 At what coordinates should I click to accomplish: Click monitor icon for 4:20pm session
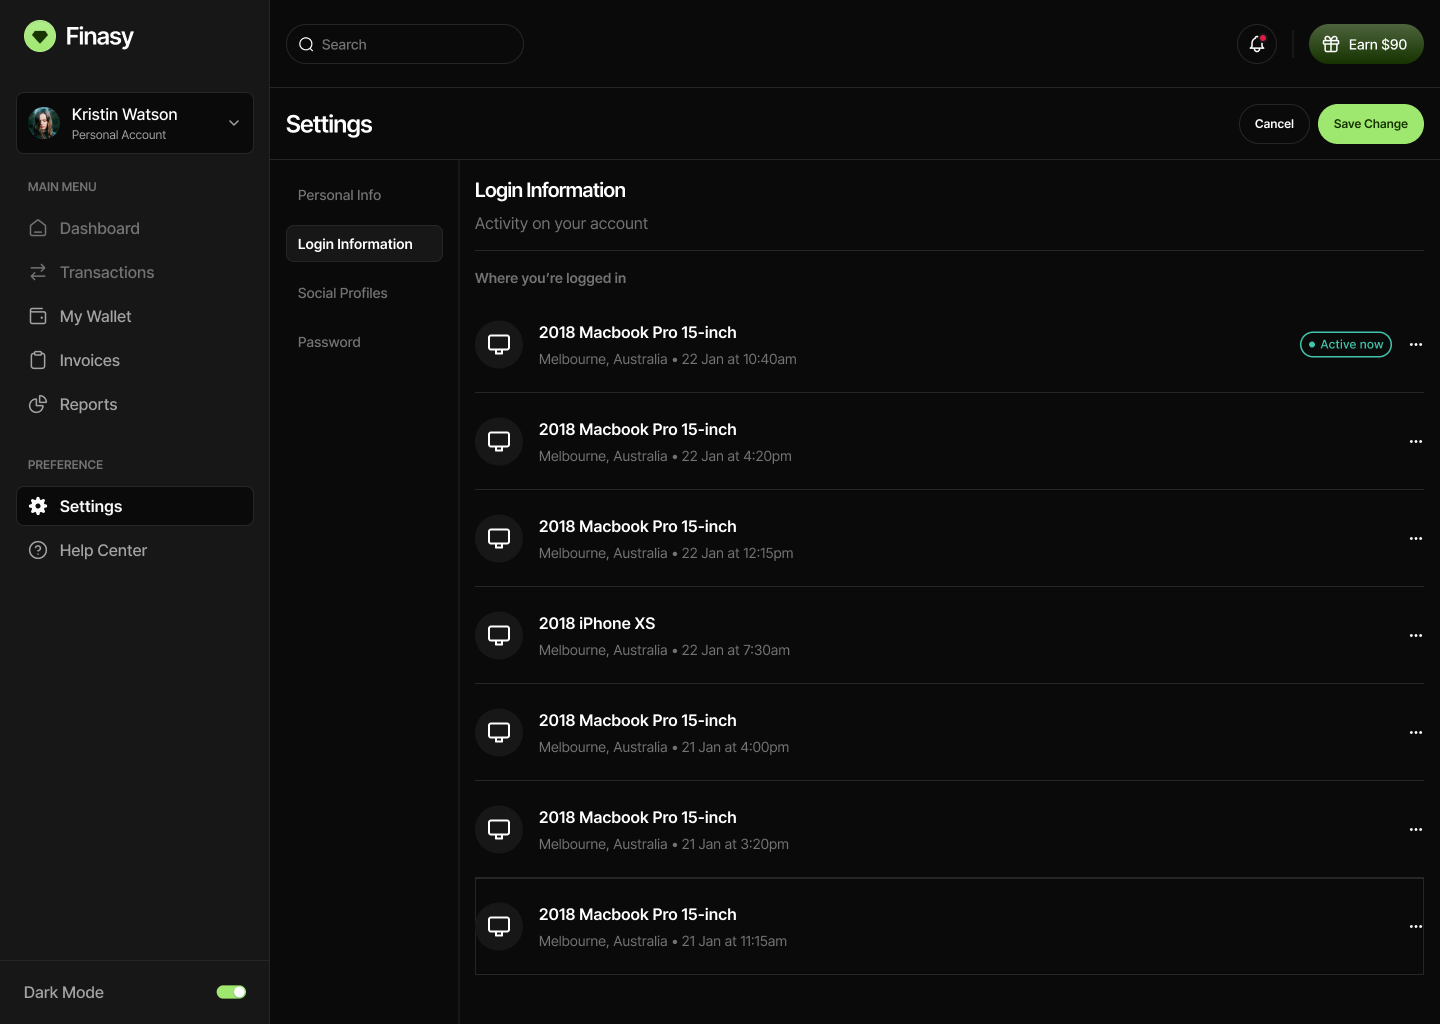499,441
